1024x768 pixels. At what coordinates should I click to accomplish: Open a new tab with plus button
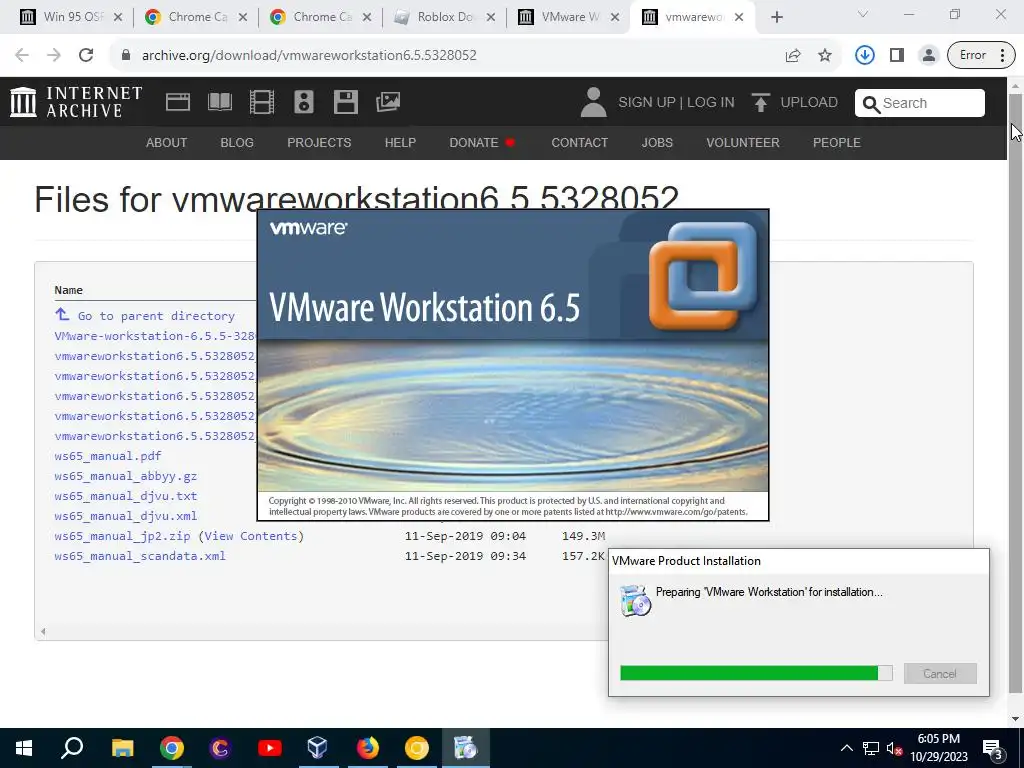pyautogui.click(x=776, y=17)
